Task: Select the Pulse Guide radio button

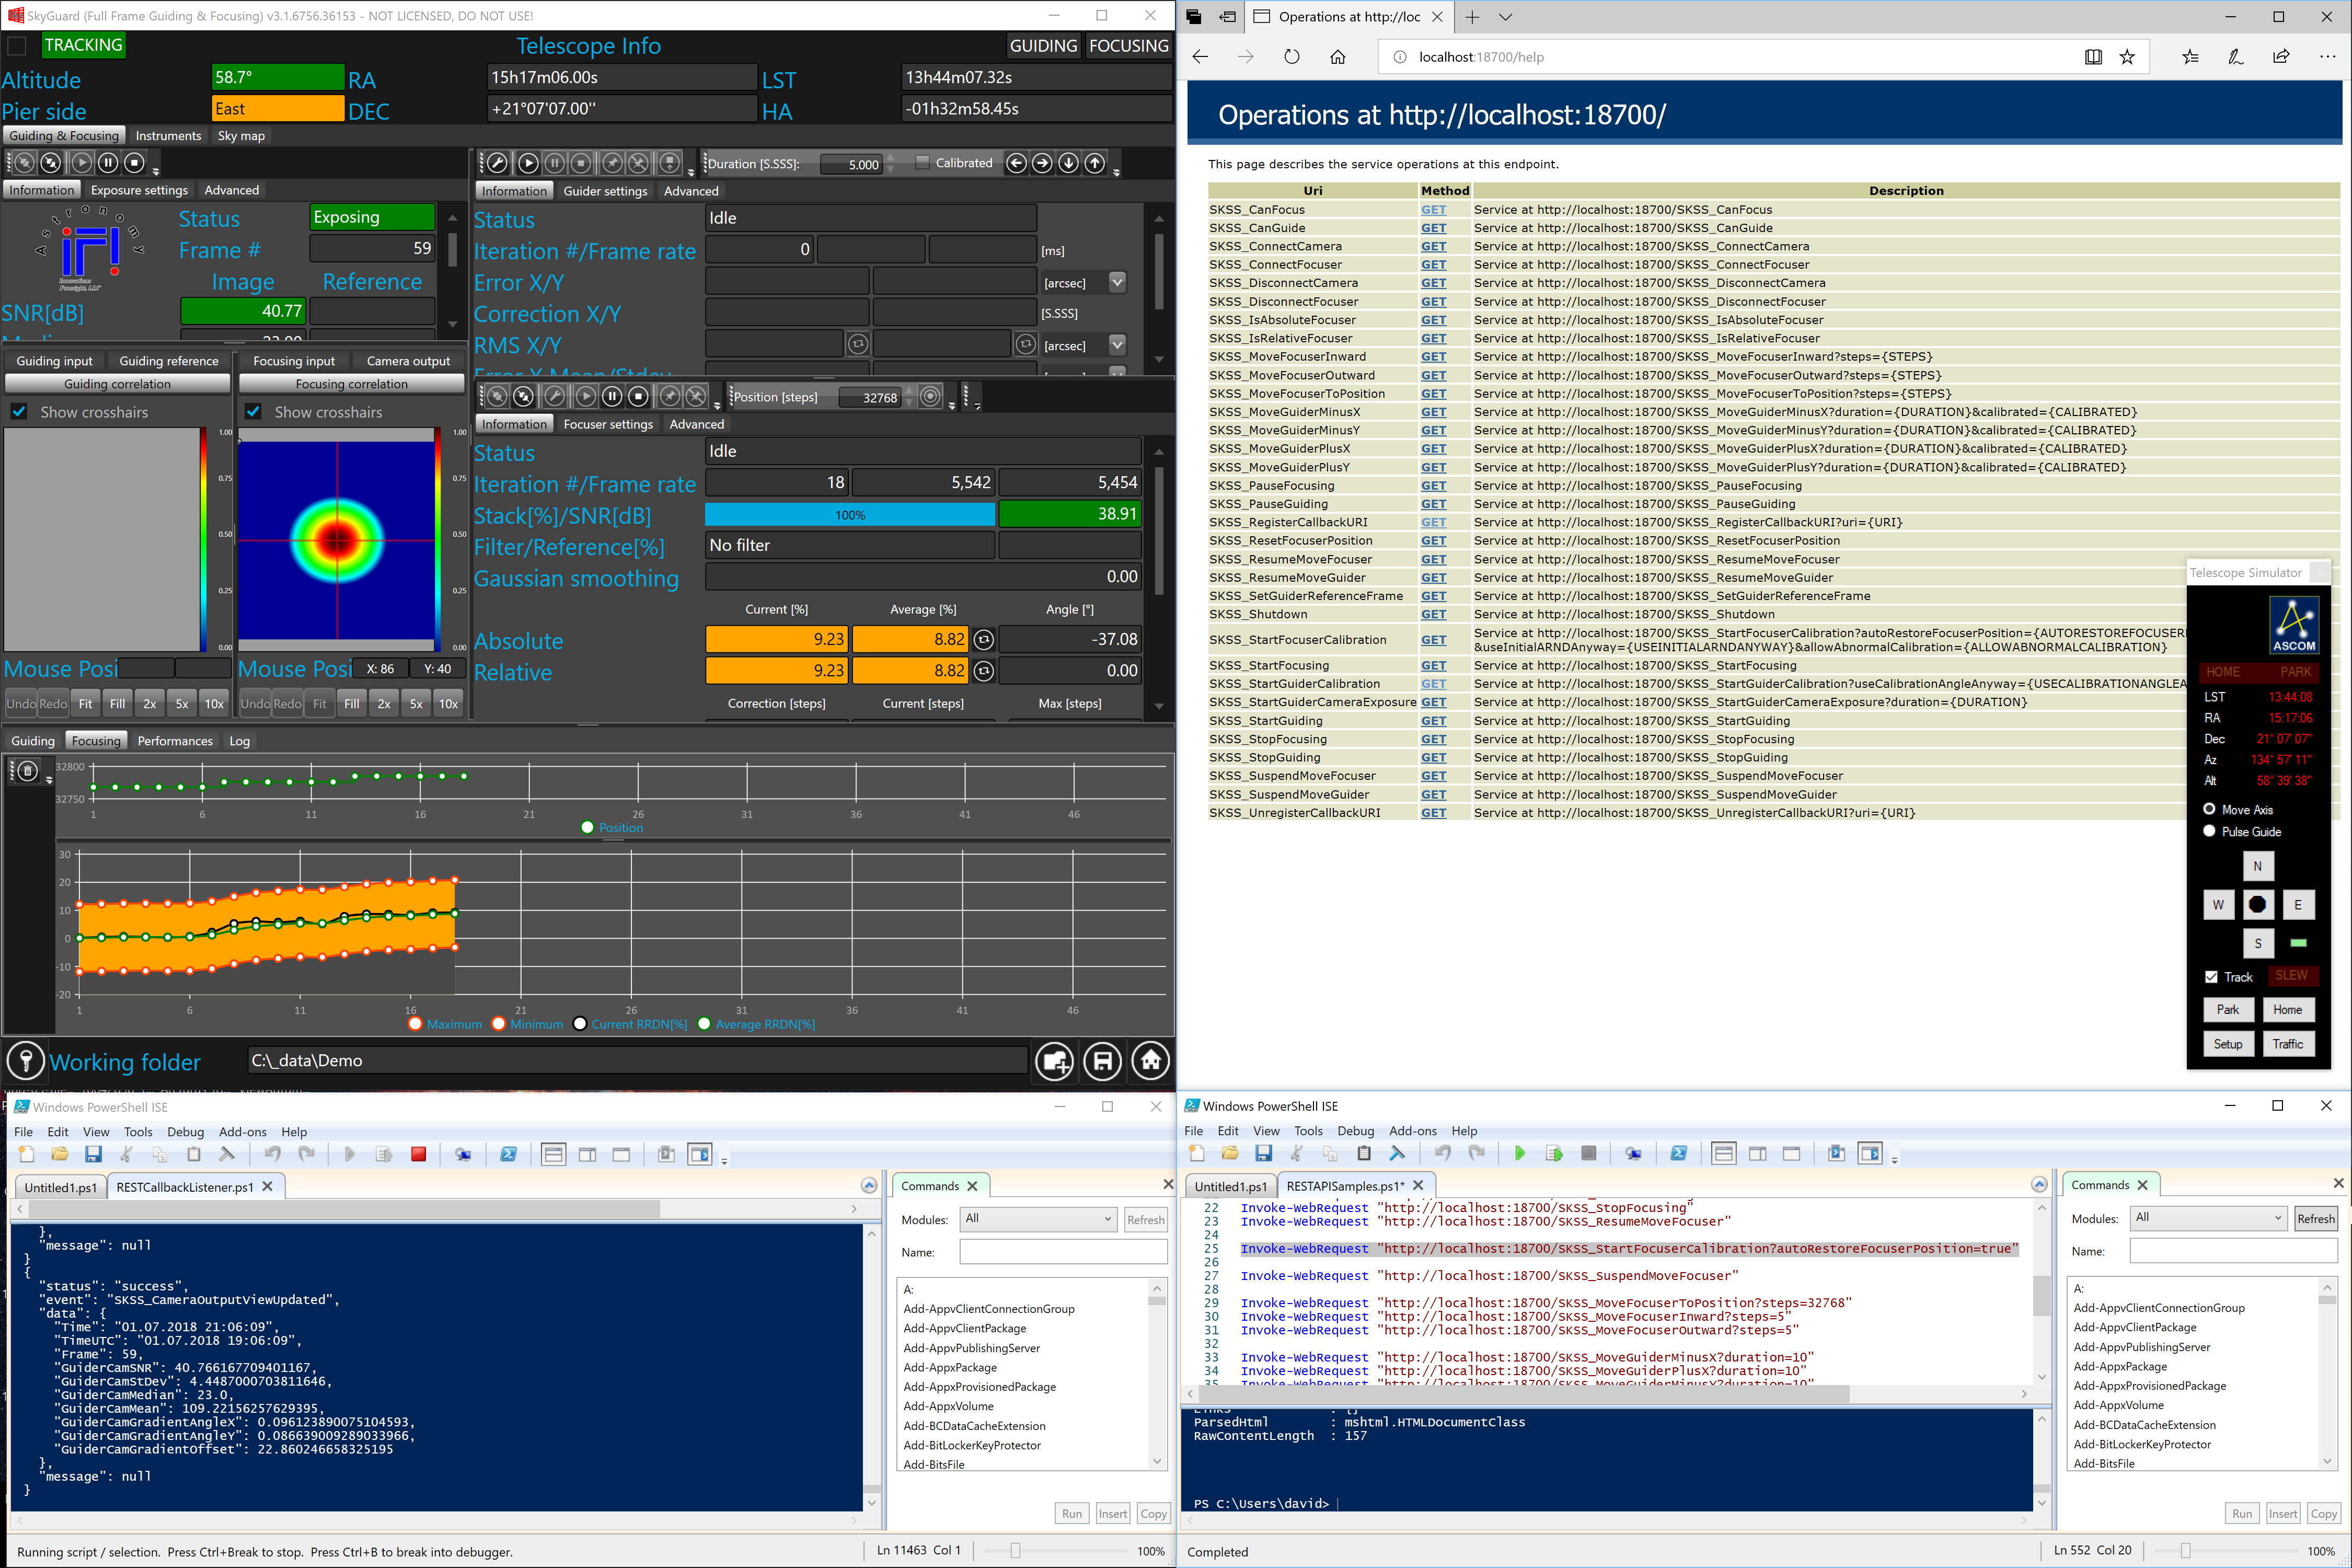Action: coord(2209,831)
